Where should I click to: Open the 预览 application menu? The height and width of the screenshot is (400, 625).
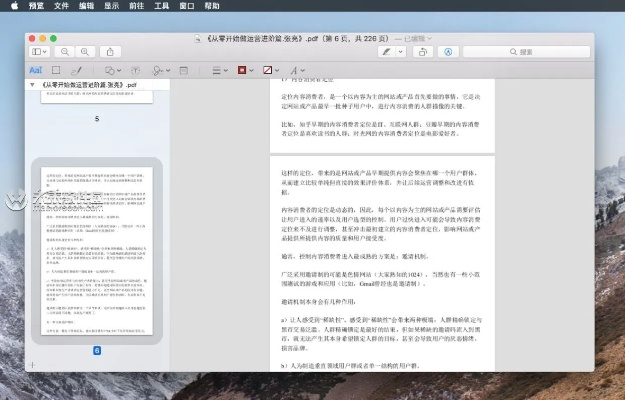coord(36,6)
